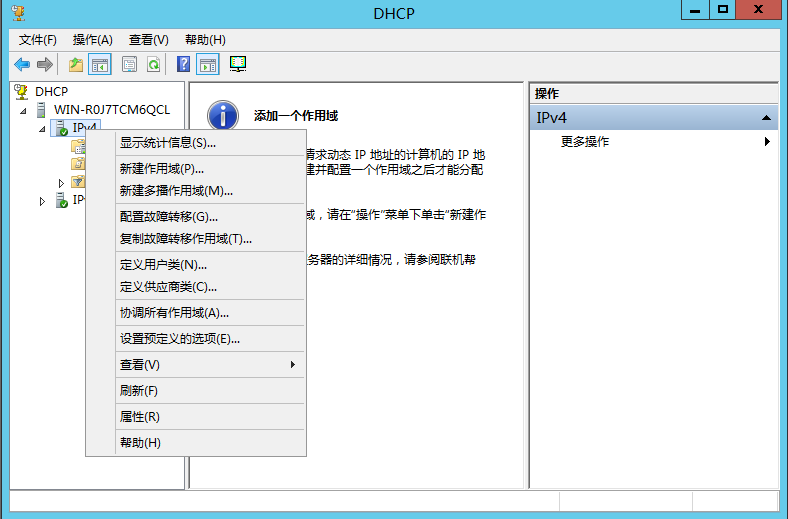The image size is (788, 519).
Task: Open the 操作(A) menu in menu bar
Action: (x=92, y=40)
